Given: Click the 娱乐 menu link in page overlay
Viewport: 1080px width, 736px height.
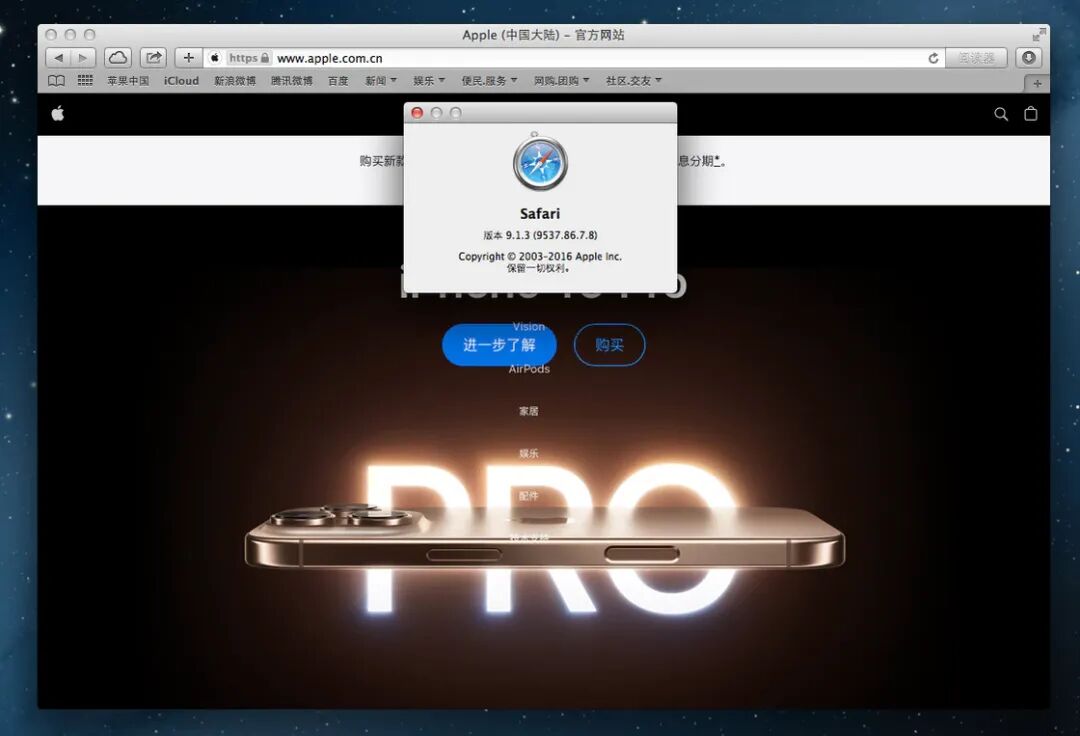Looking at the screenshot, I should pos(529,454).
